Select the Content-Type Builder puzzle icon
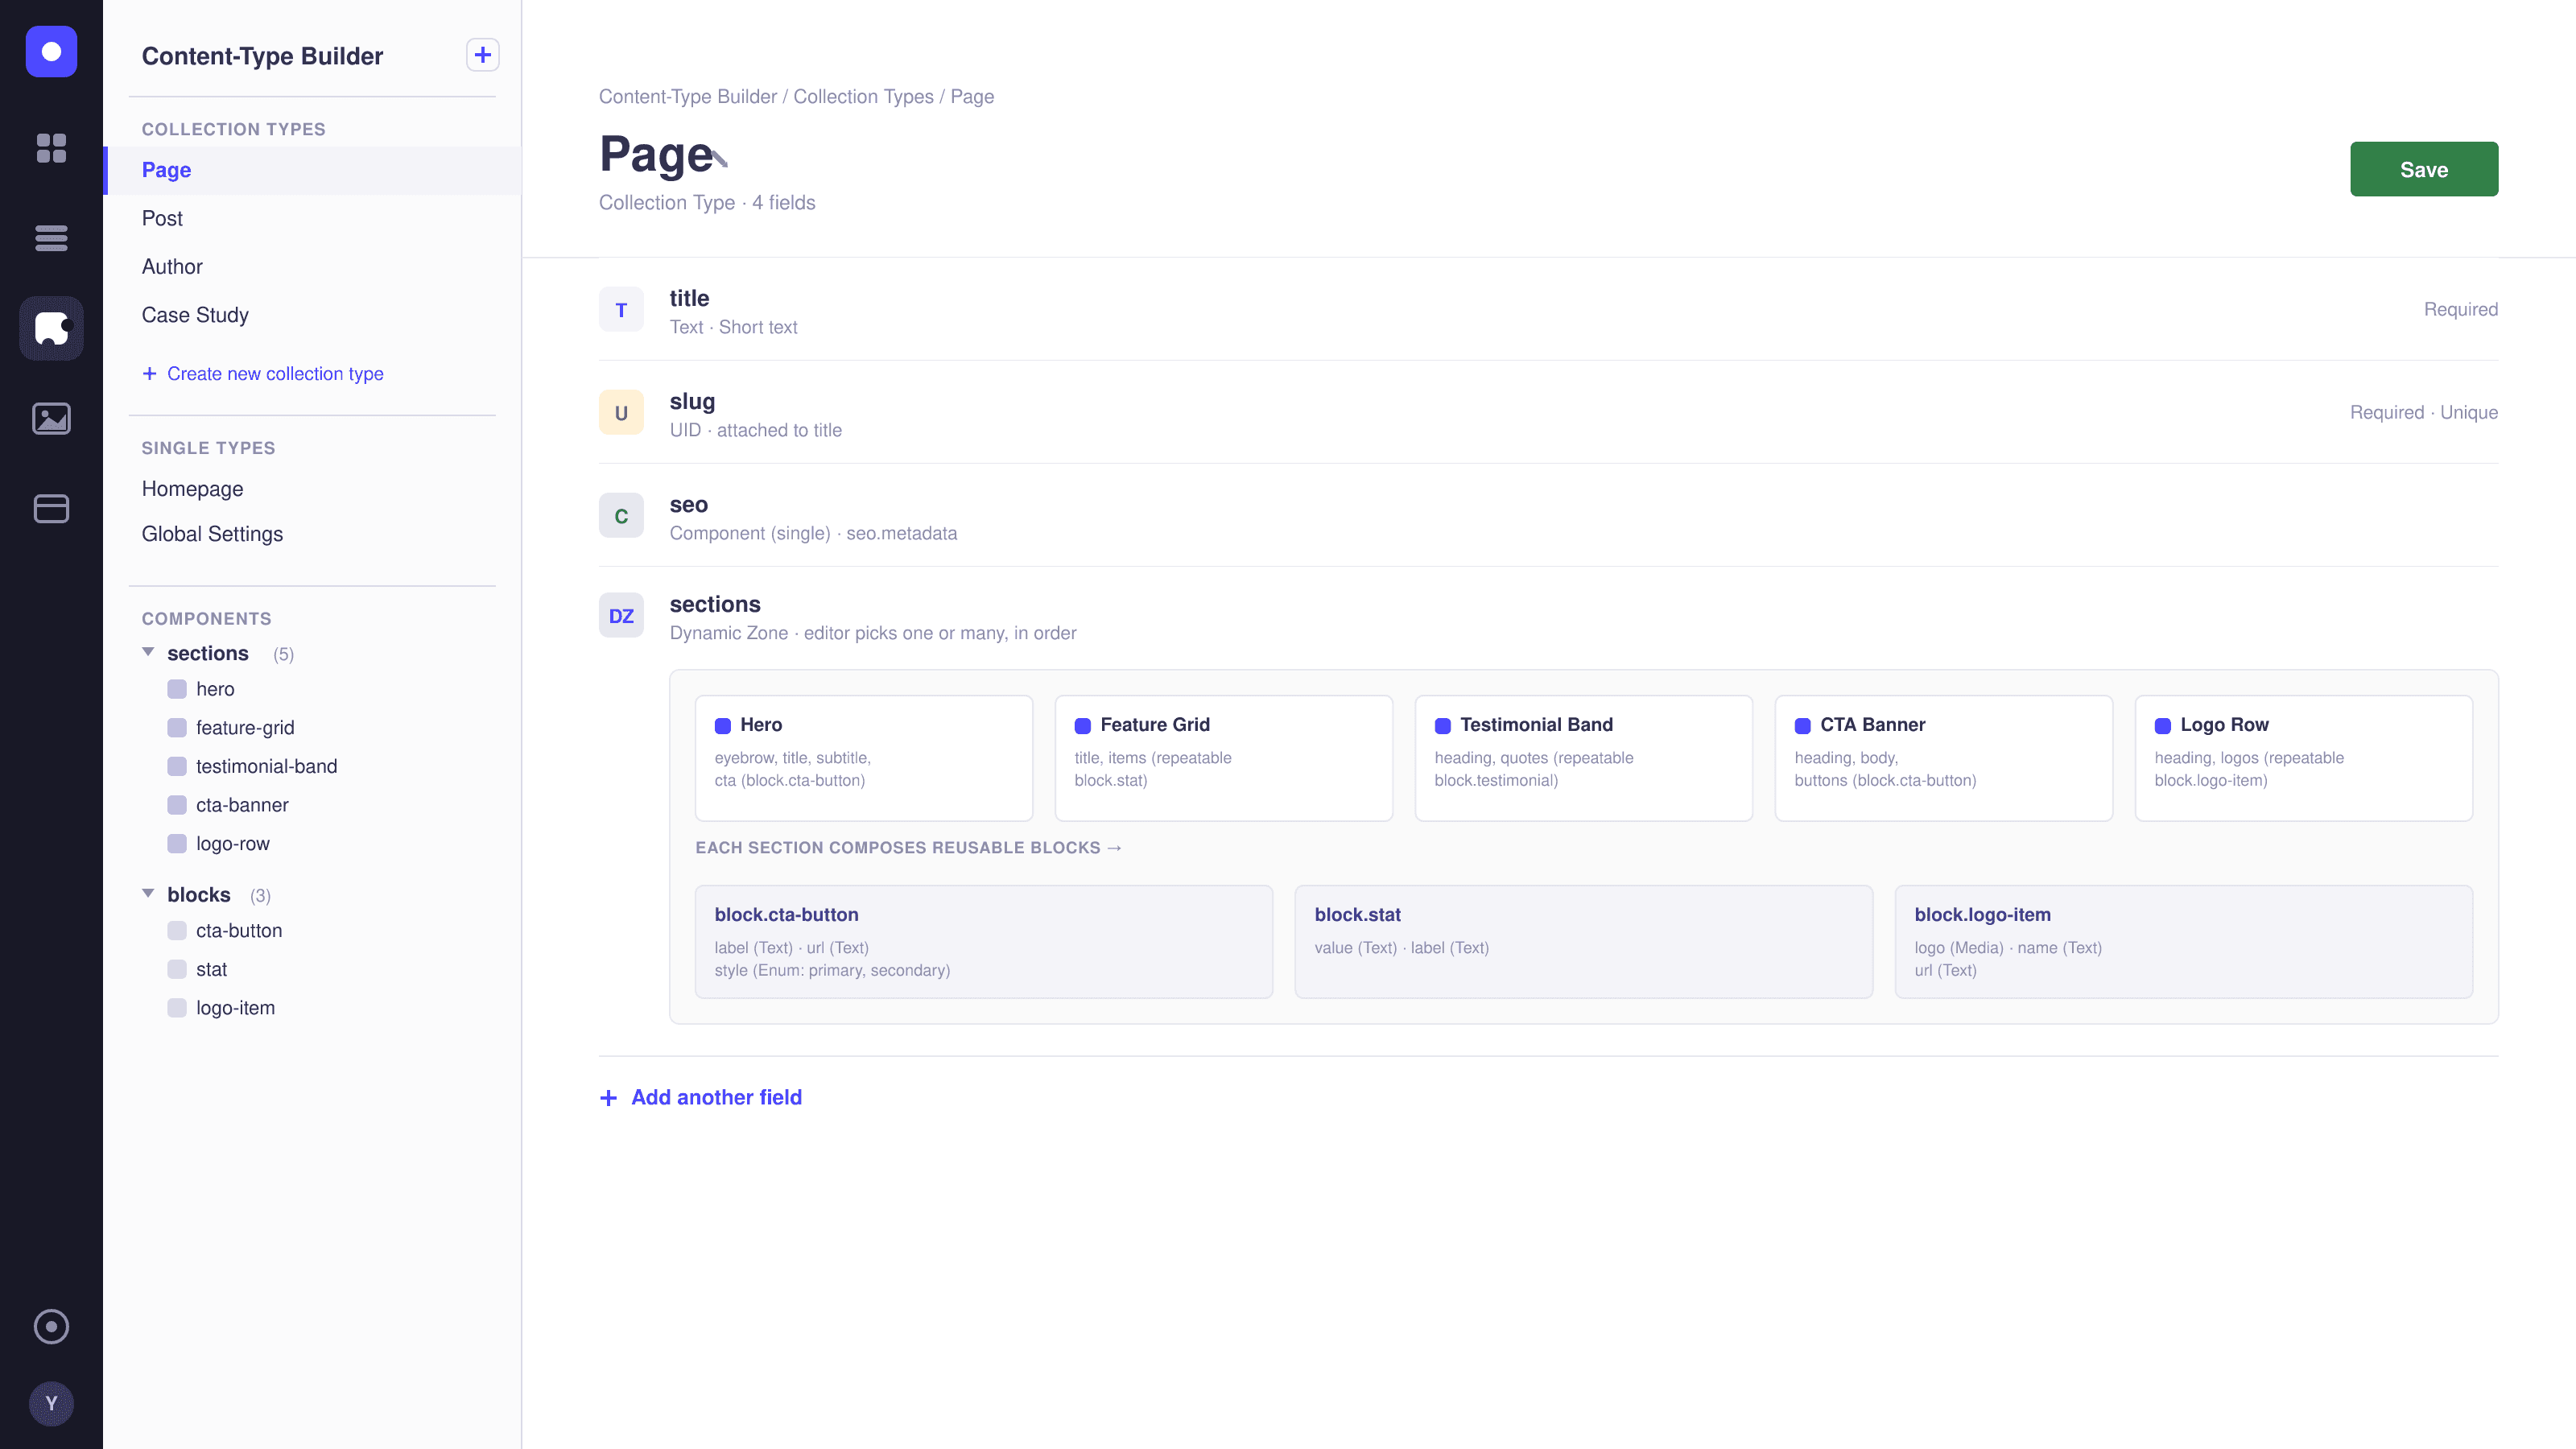The width and height of the screenshot is (2576, 1449). pos(51,328)
